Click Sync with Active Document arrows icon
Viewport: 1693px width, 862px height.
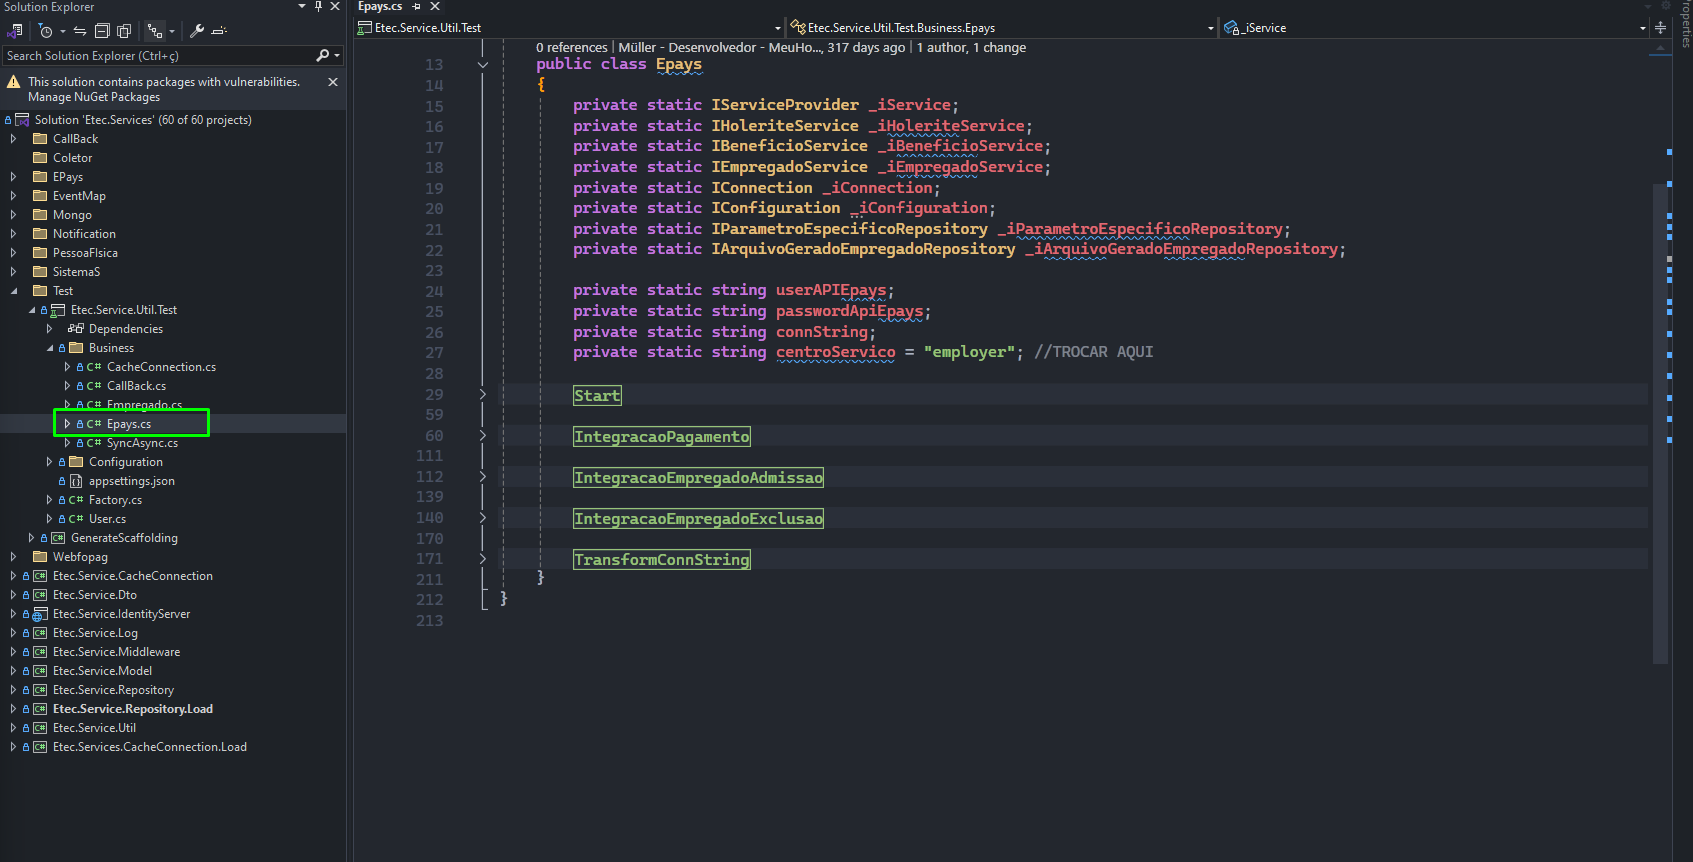point(80,31)
